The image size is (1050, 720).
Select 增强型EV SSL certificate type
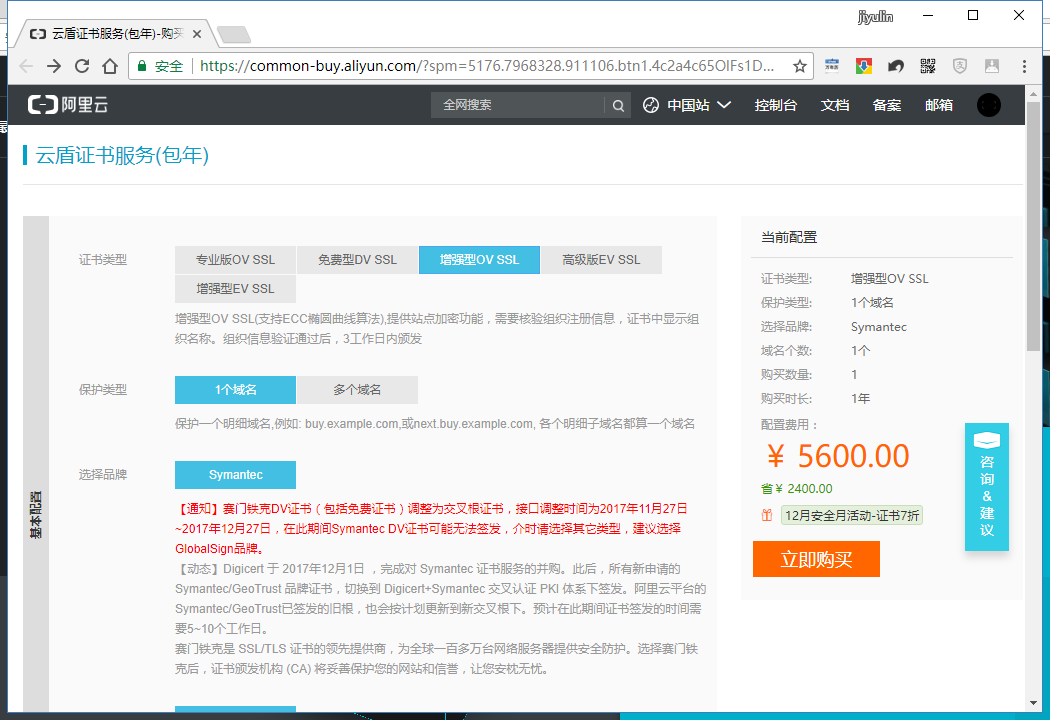click(235, 289)
